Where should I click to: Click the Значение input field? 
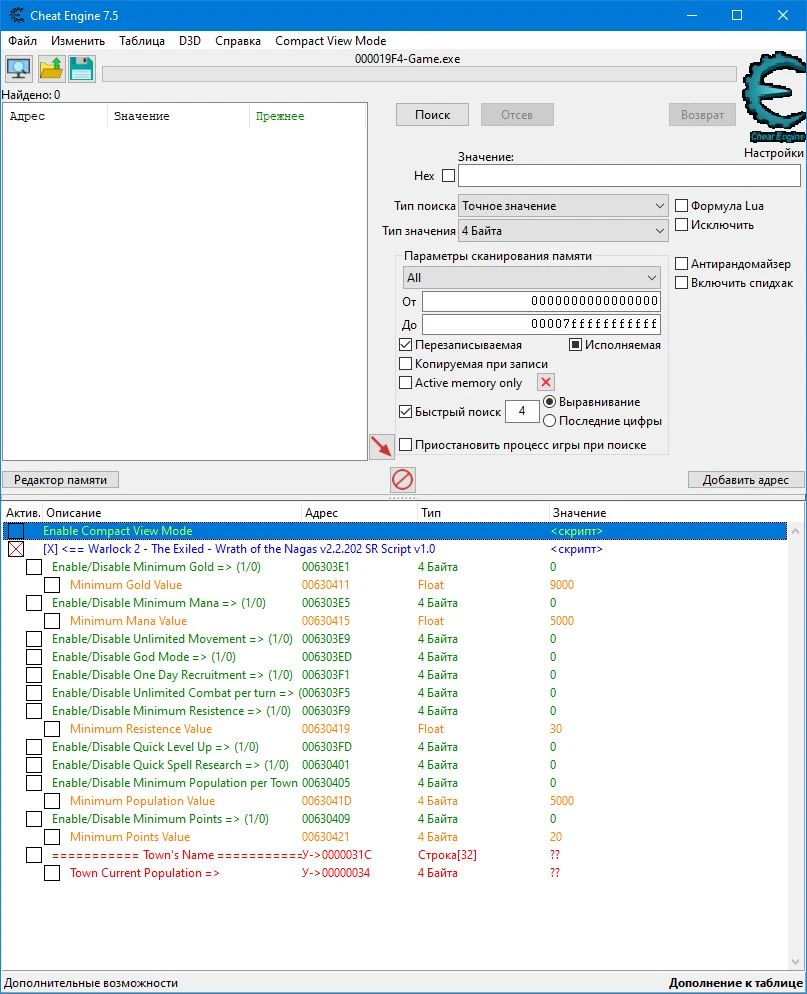(x=629, y=176)
